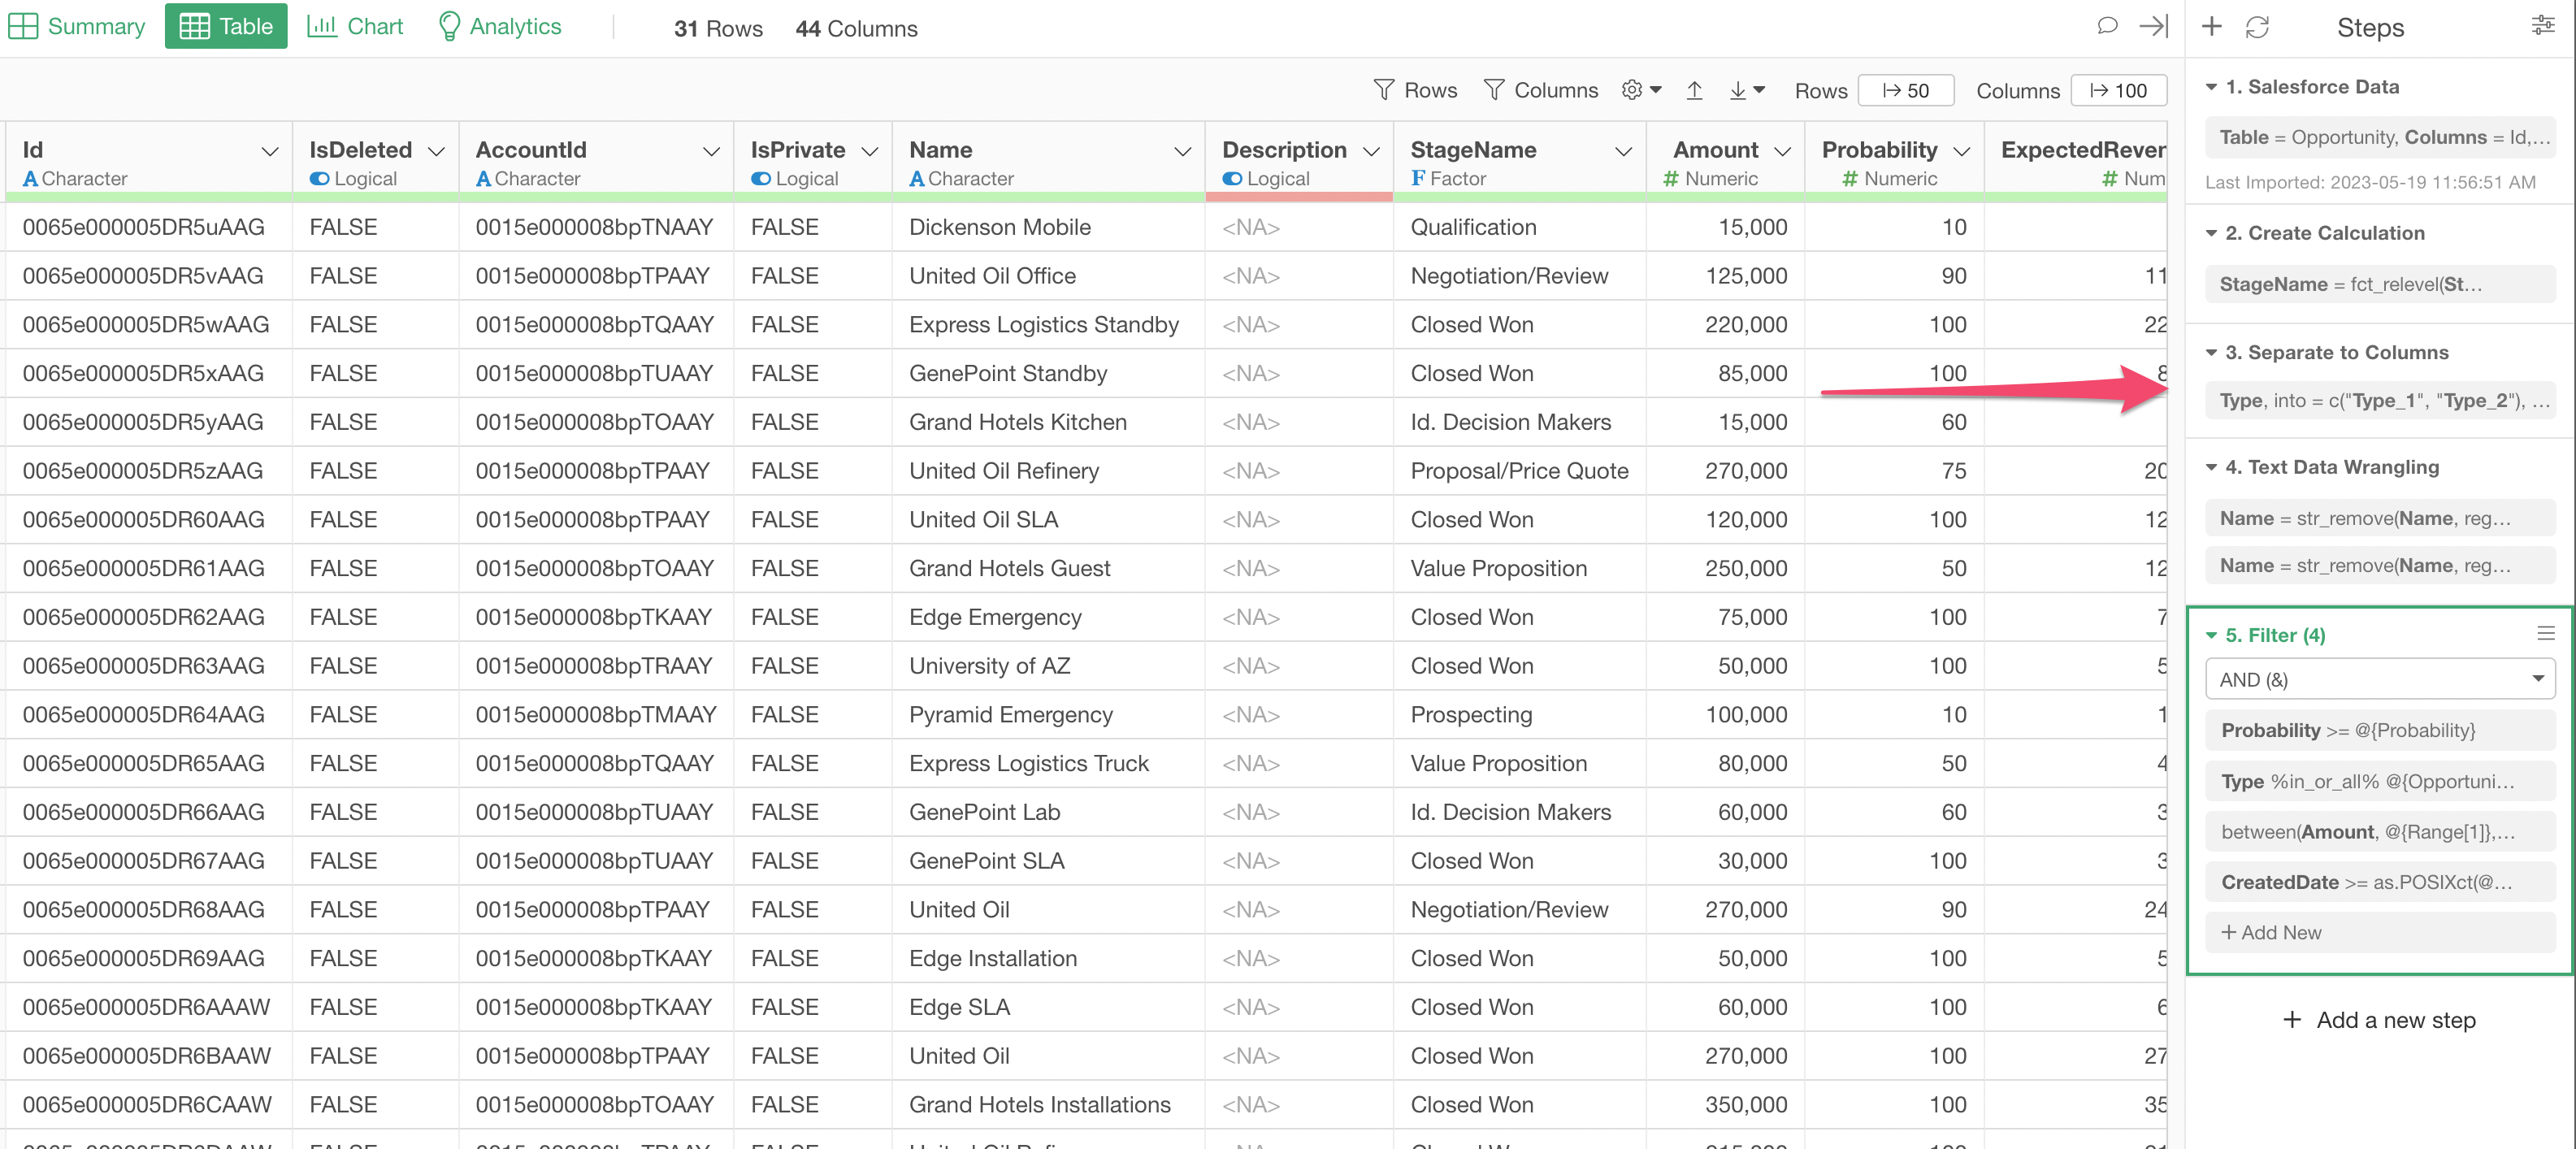
Task: Click the refresh icon in the Steps header
Action: (x=2257, y=27)
